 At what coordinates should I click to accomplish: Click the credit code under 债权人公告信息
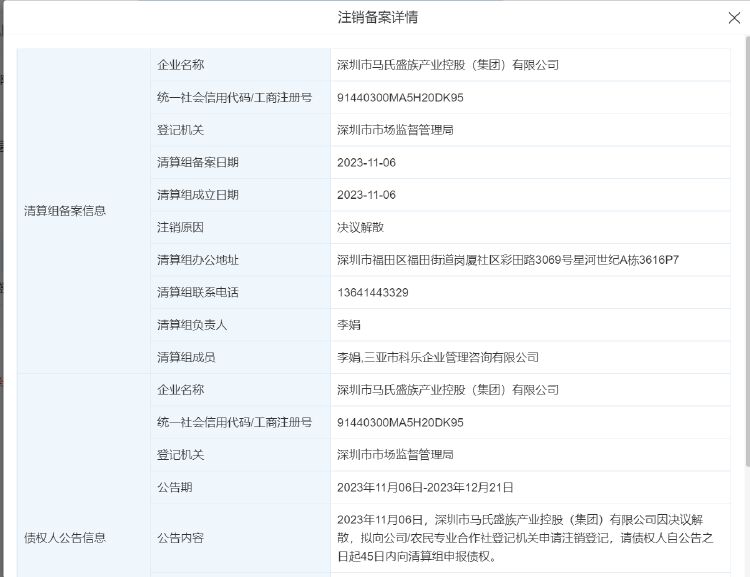click(x=400, y=422)
